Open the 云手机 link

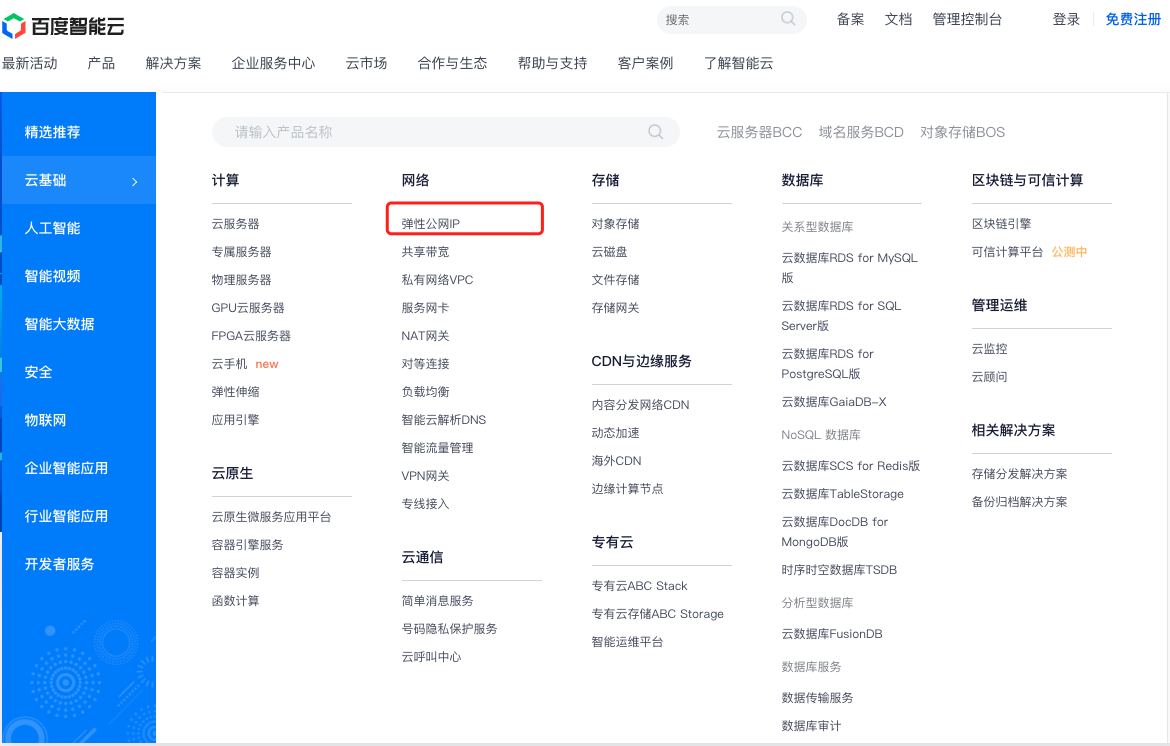[229, 364]
